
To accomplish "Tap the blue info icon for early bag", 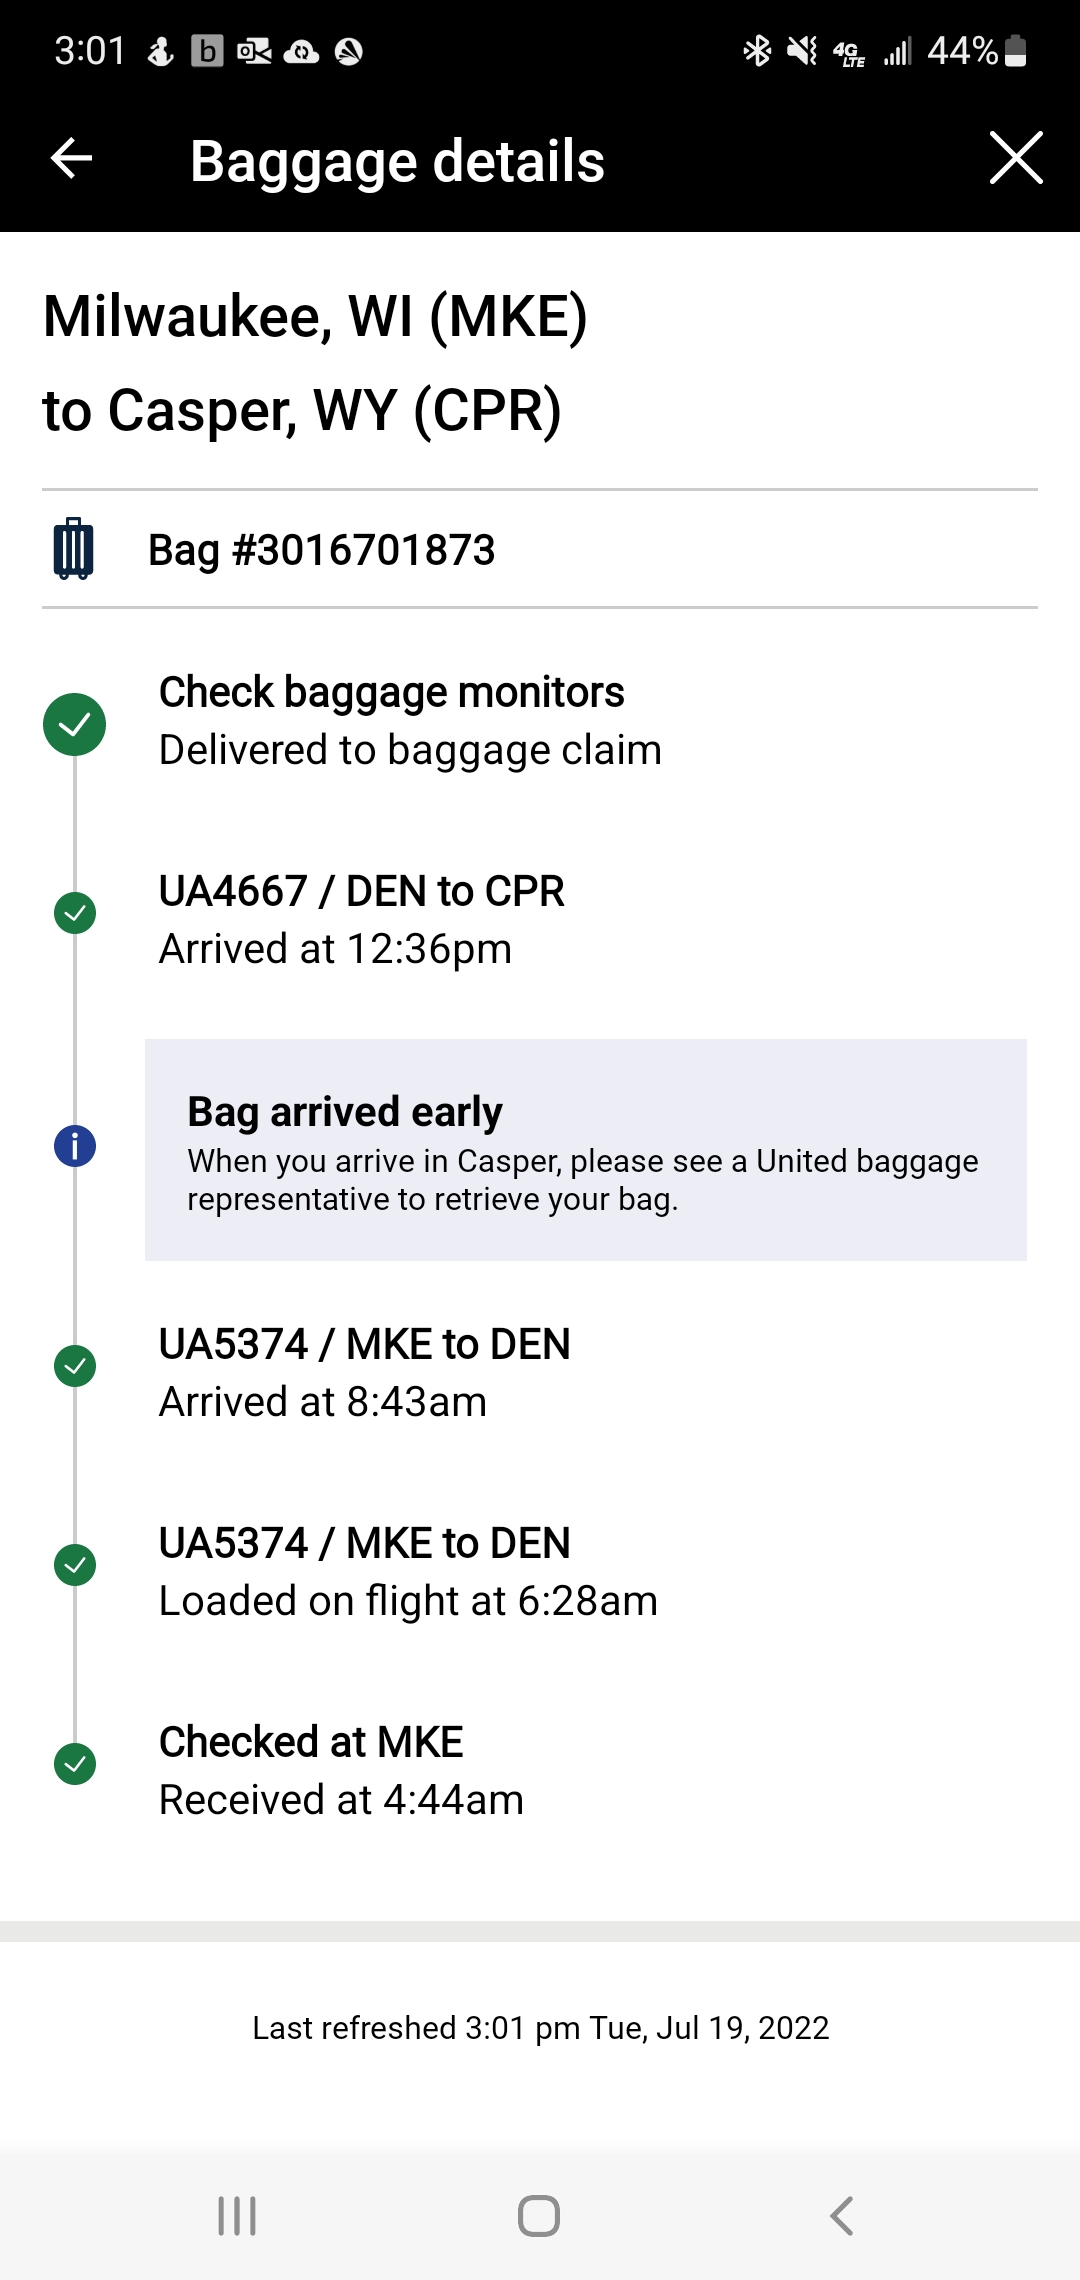I will 75,1146.
